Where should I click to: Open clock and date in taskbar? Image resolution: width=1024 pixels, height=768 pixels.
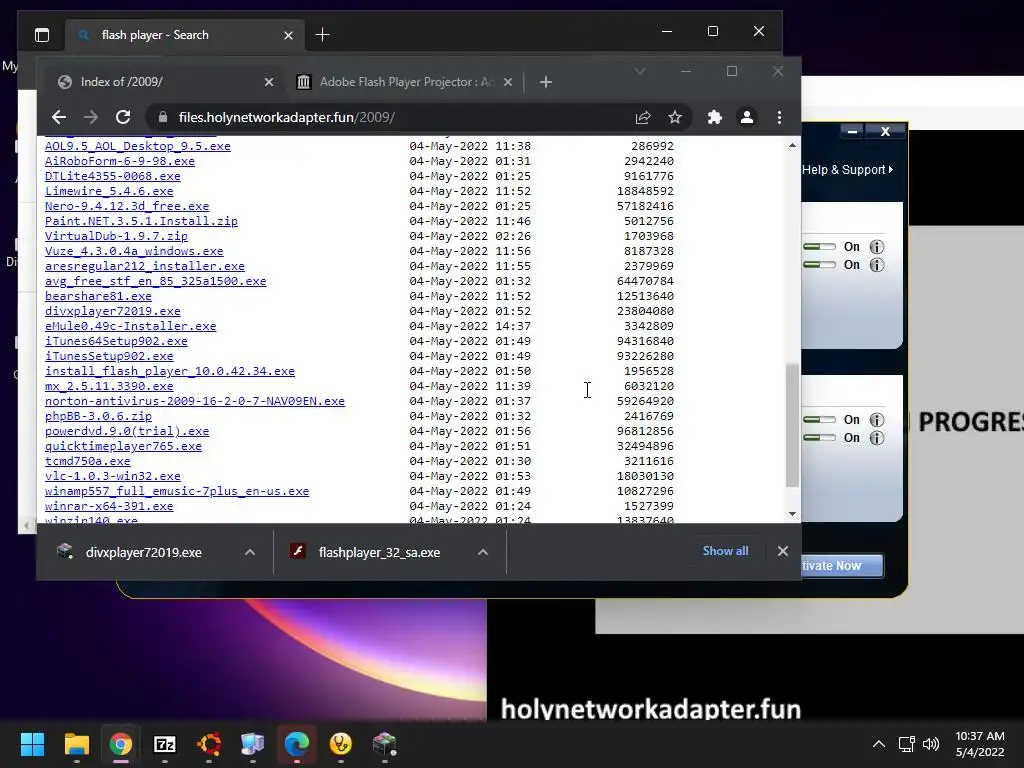(980, 744)
